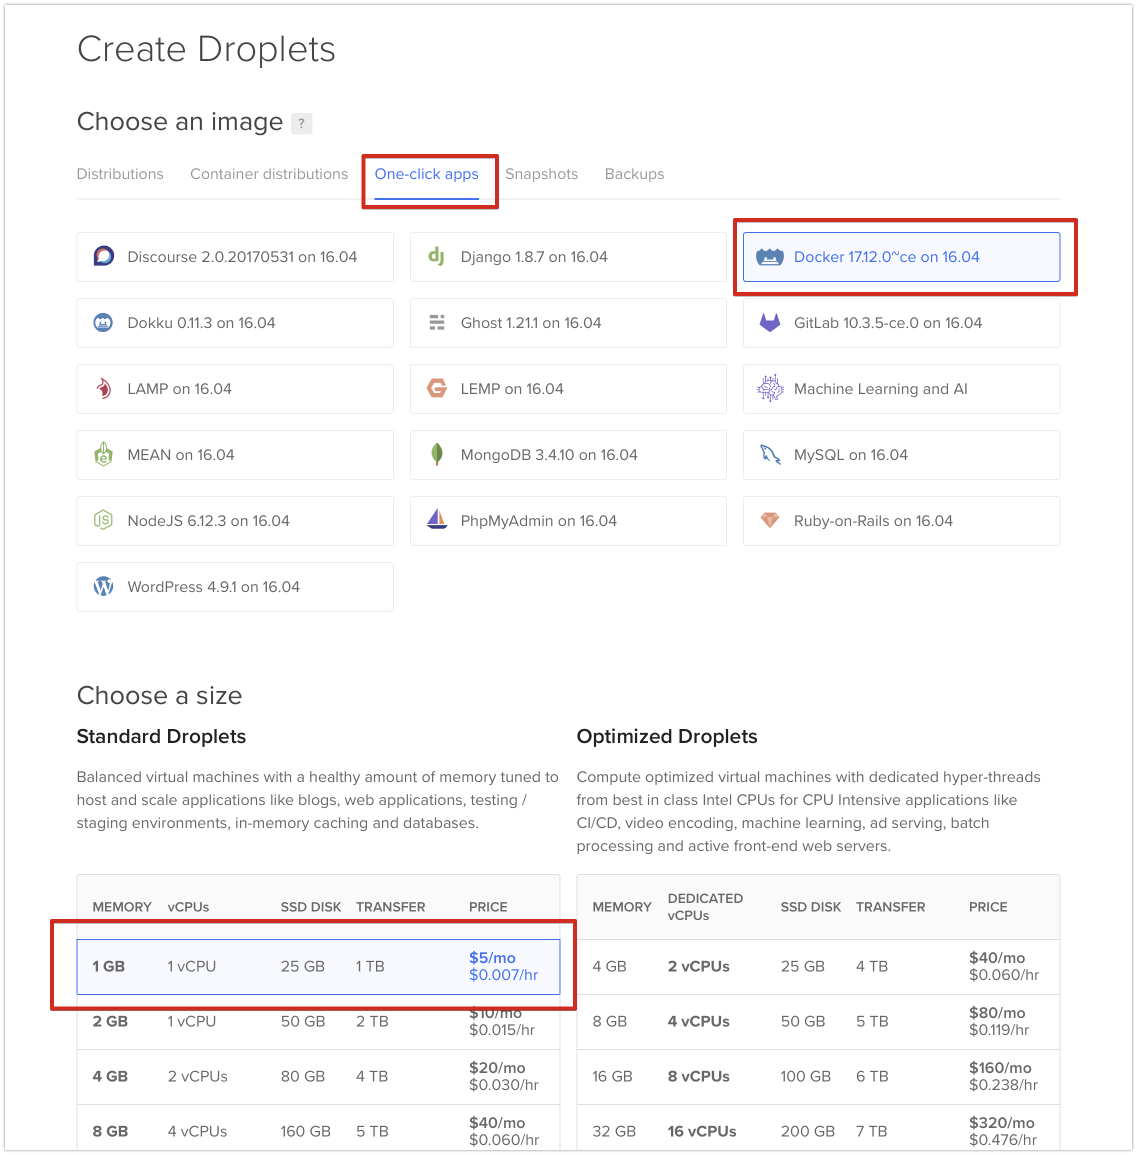Open the Container distributions tab
This screenshot has width=1137, height=1155.
click(x=269, y=174)
